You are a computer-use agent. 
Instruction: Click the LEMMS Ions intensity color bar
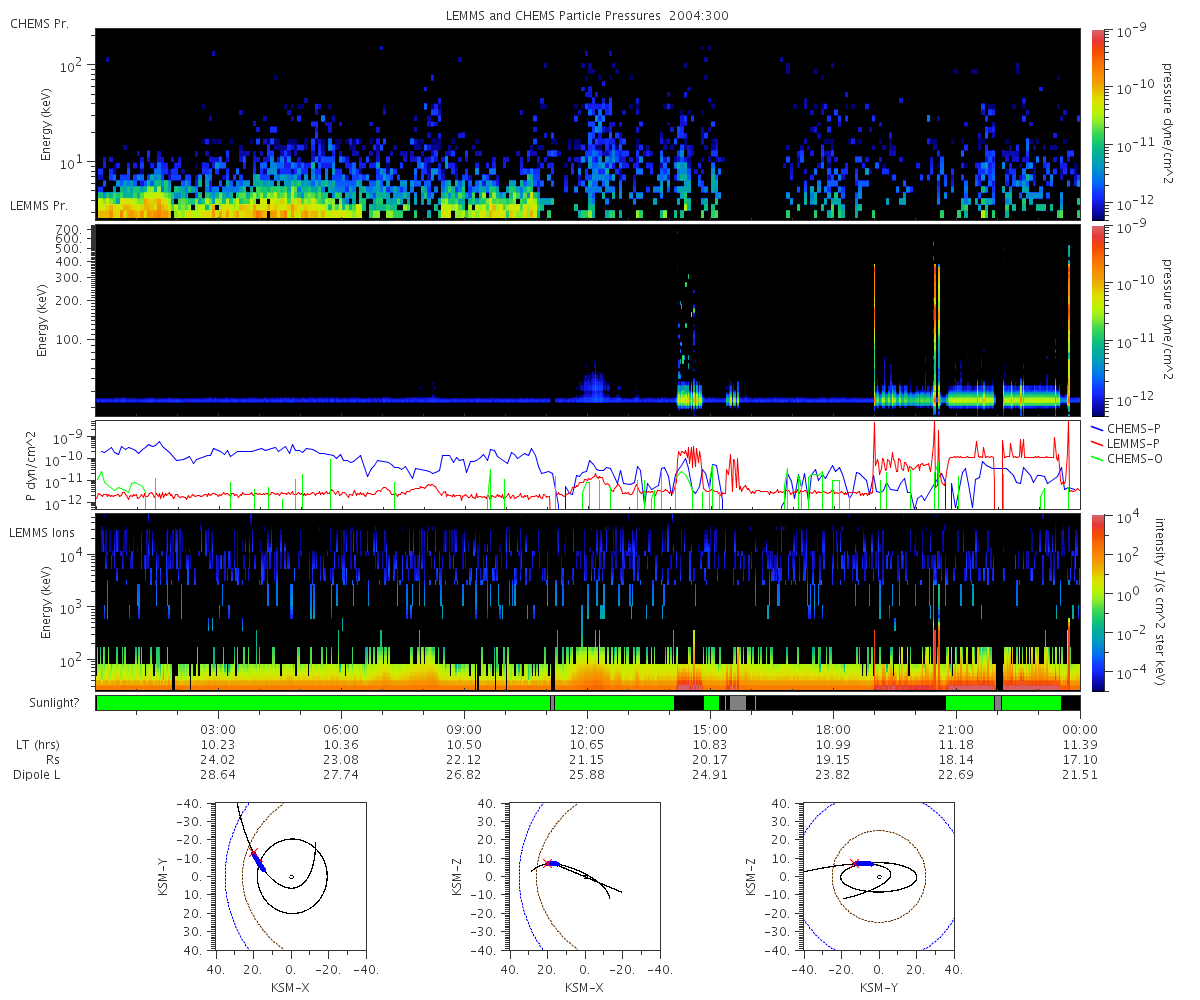[x=1097, y=603]
